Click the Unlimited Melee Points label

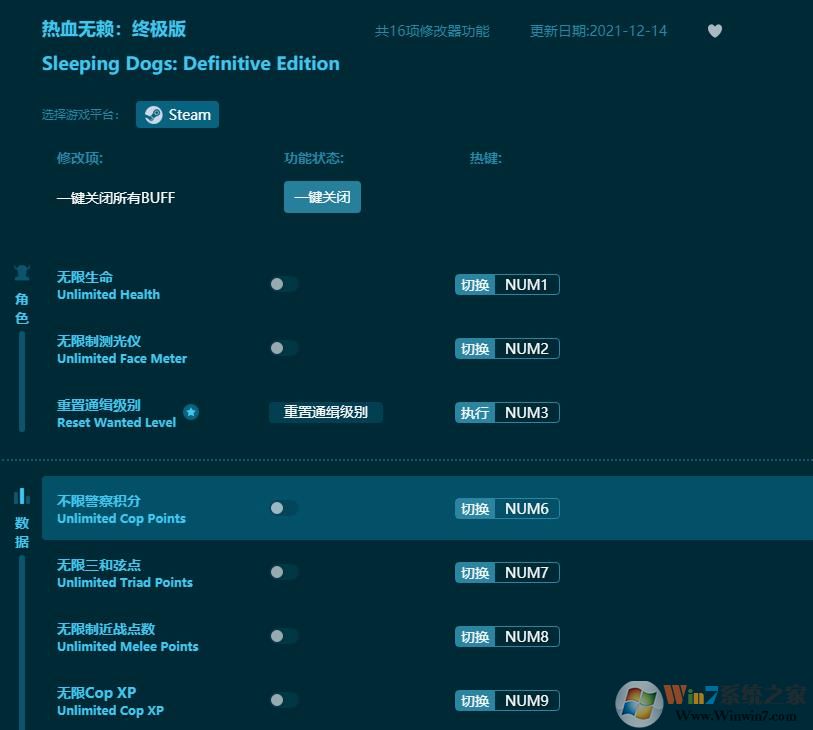[x=128, y=646]
